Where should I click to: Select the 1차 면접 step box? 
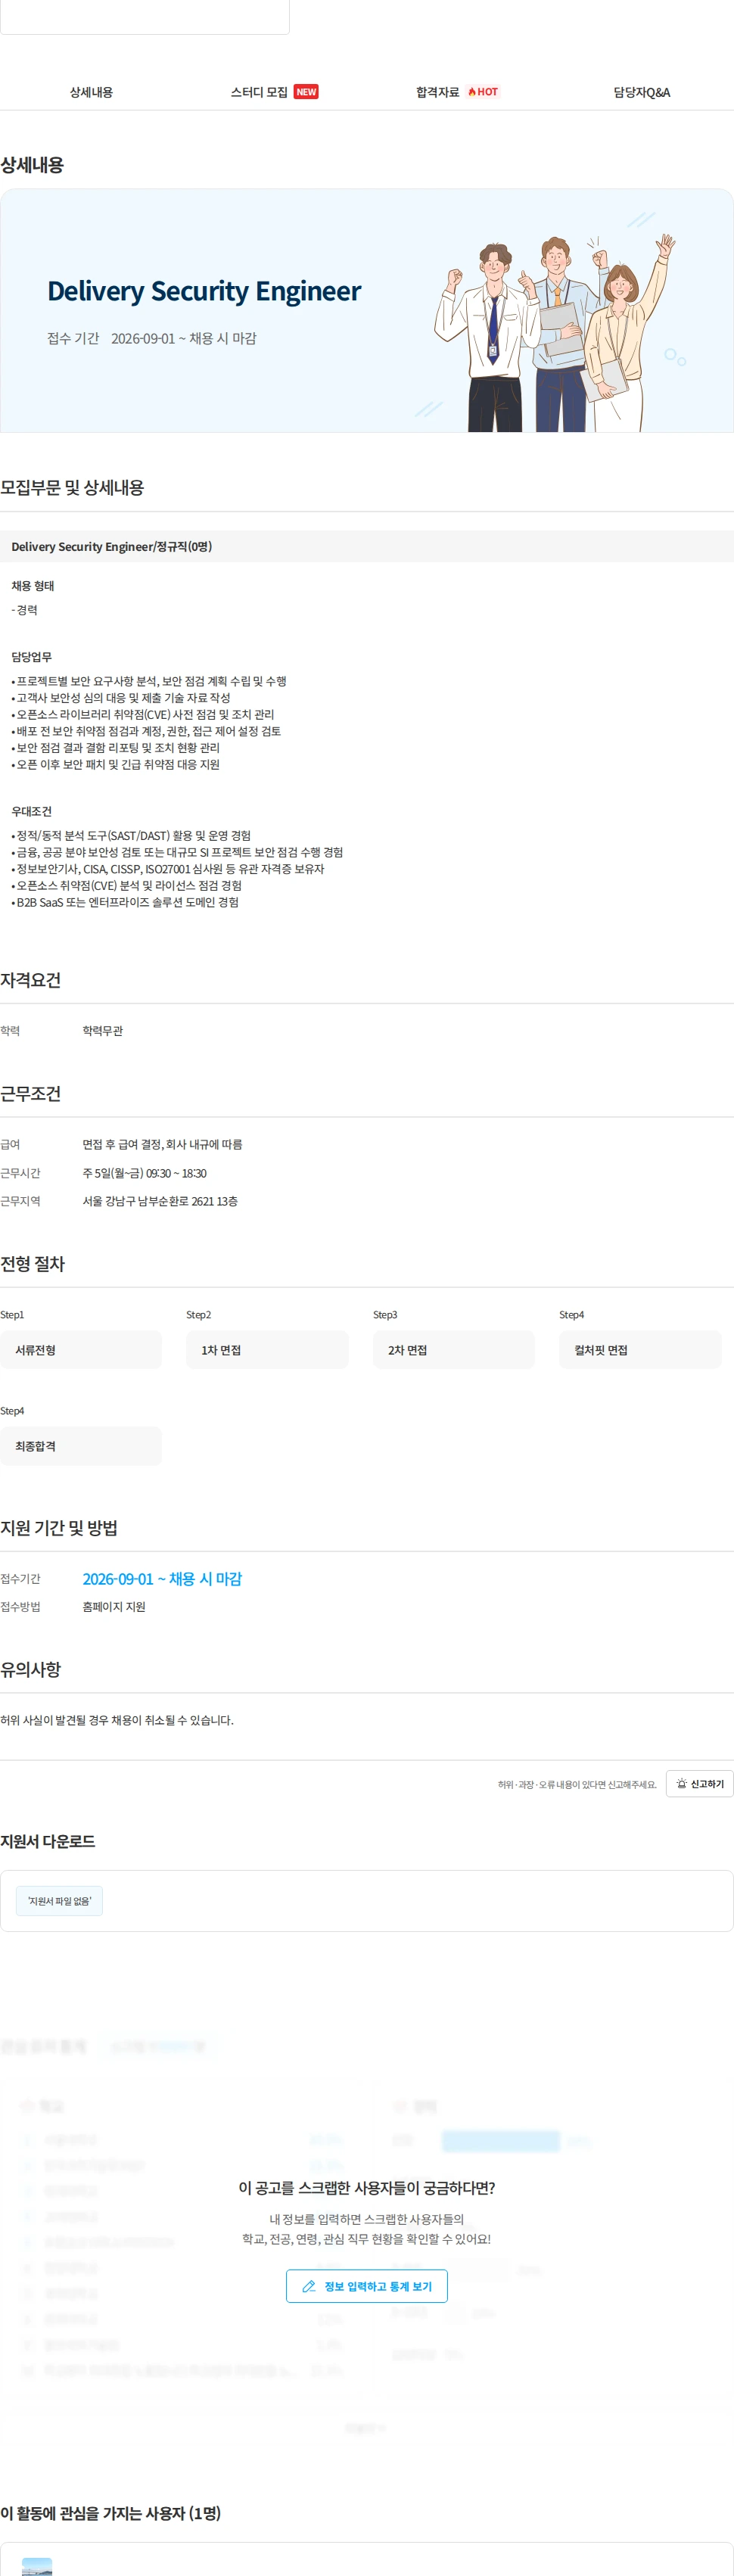pyautogui.click(x=267, y=1349)
